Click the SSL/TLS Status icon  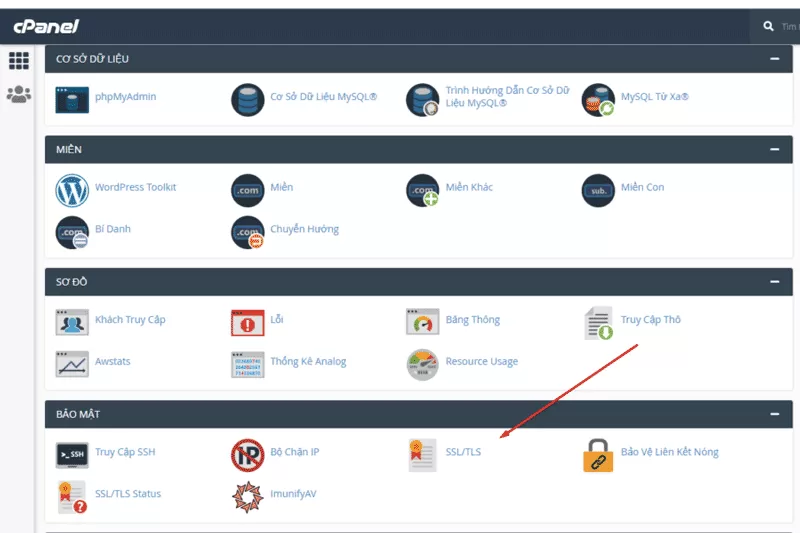[x=72, y=497]
